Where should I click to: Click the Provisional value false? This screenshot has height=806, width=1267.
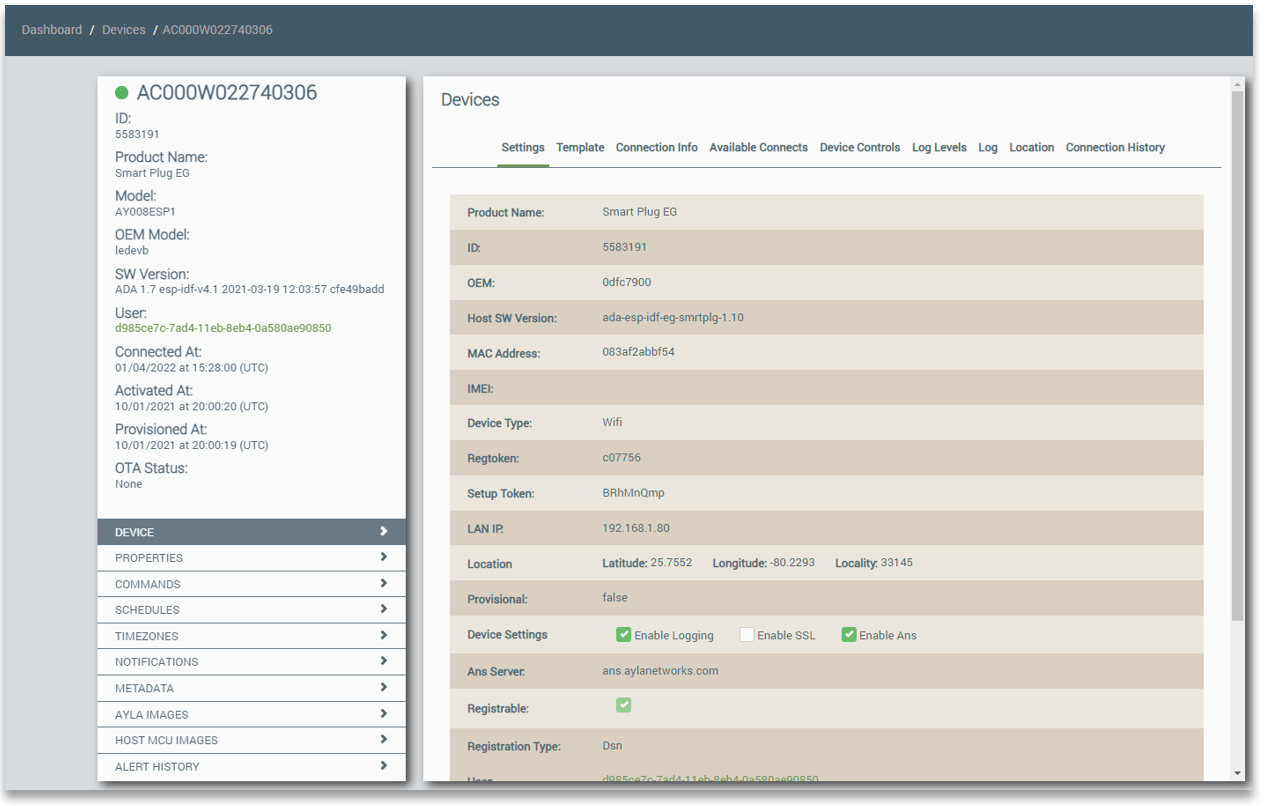[615, 598]
